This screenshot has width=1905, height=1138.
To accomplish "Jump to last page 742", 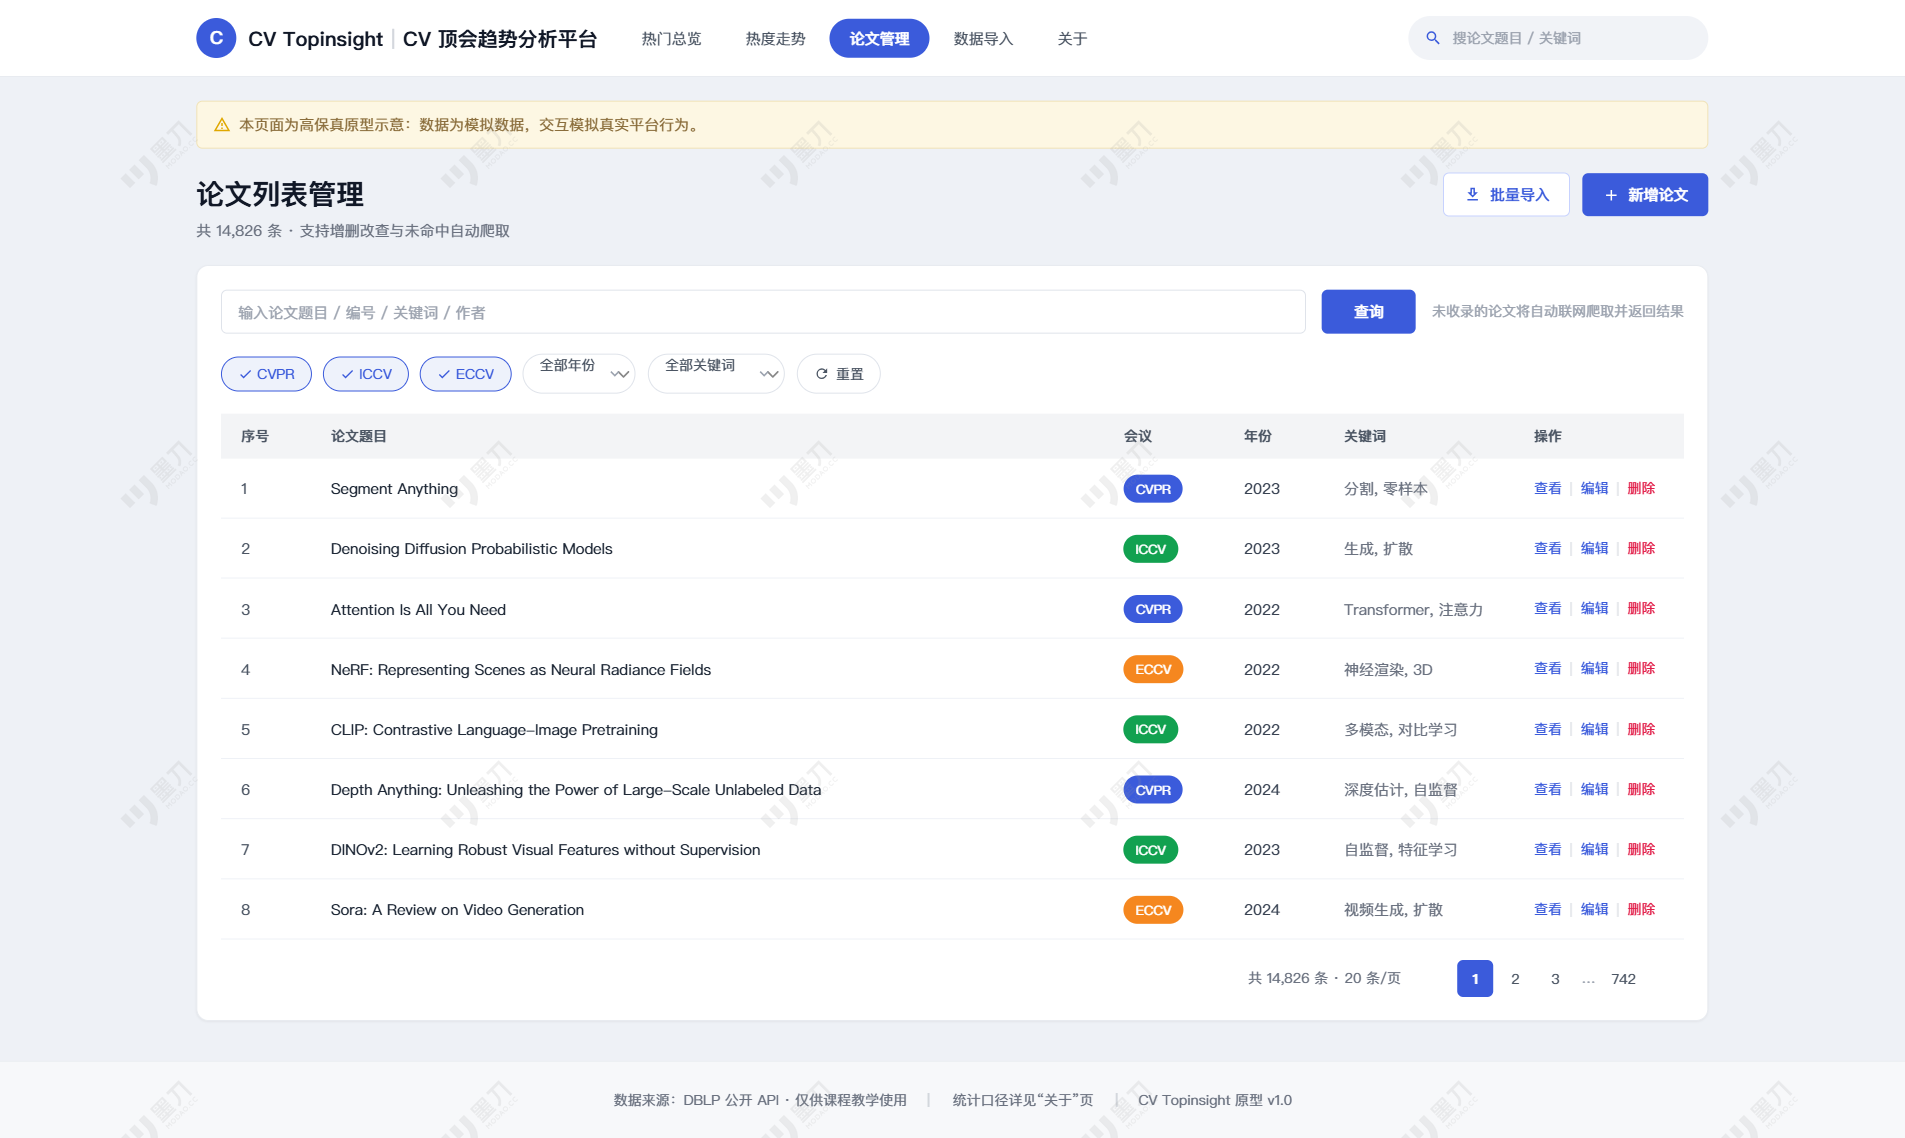I will [x=1623, y=979].
